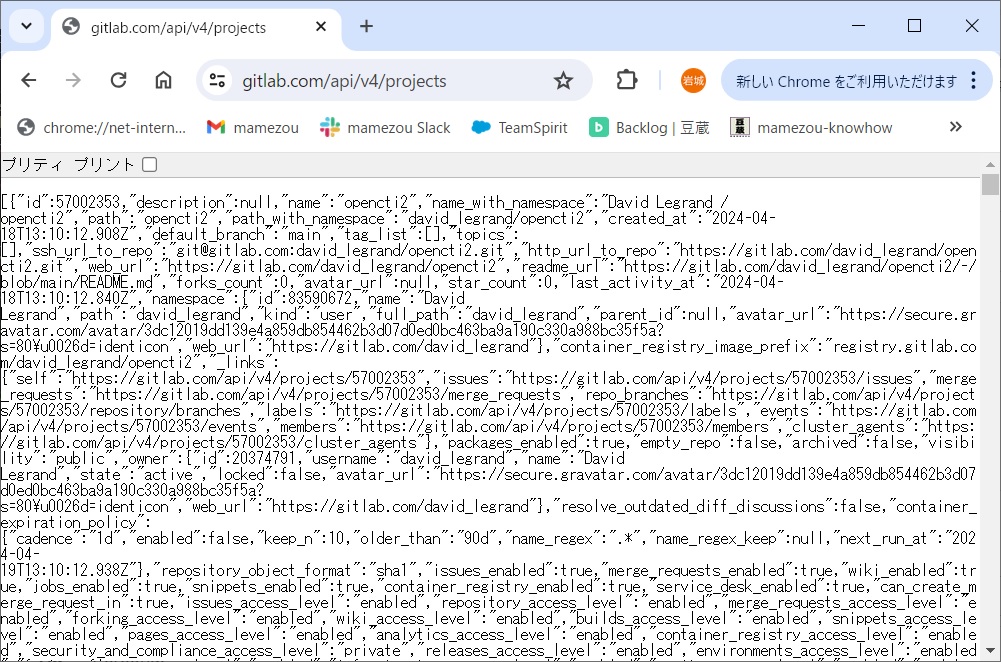Go to the home page icon
1001x662 pixels.
point(163,81)
